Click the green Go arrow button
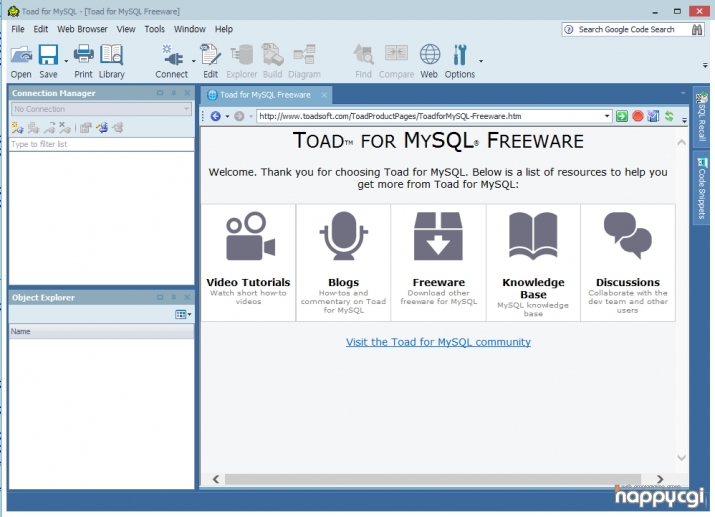This screenshot has width=715, height=517. (x=622, y=116)
